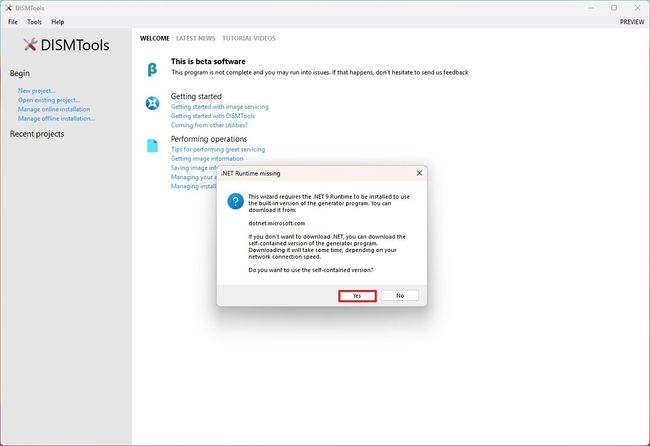Viewport: 650px width, 446px height.
Task: Open the Tools menu
Action: pos(34,22)
